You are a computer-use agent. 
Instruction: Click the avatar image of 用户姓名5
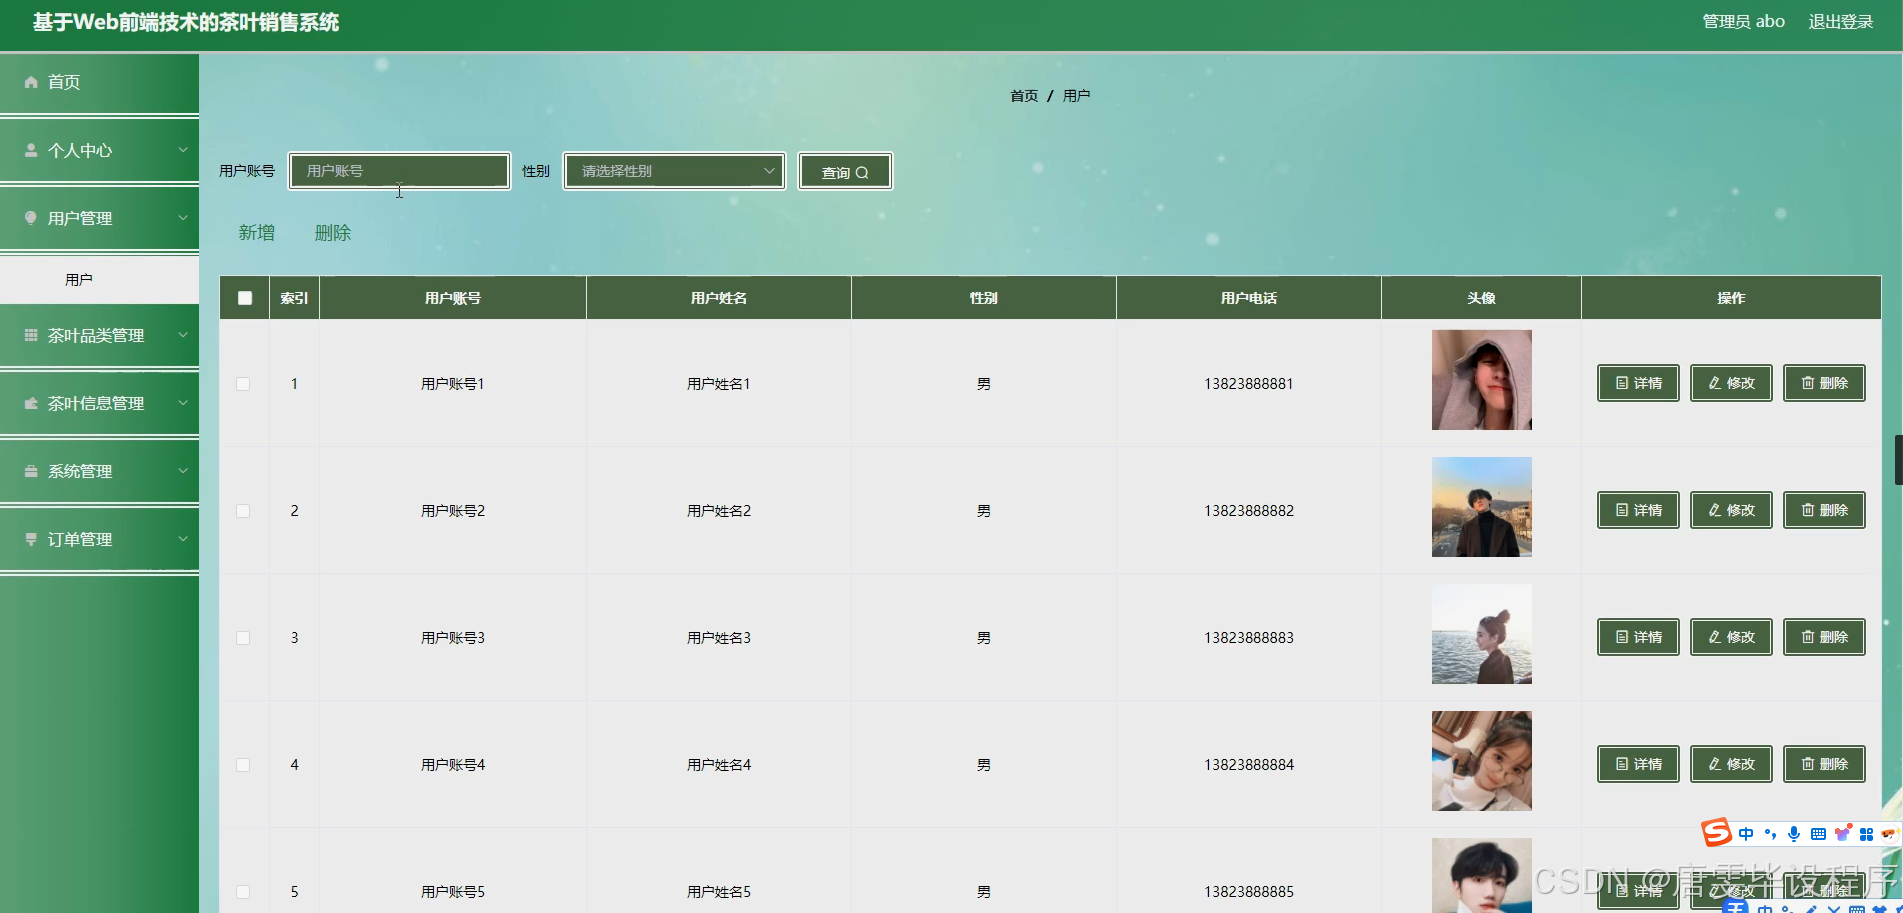(1481, 875)
